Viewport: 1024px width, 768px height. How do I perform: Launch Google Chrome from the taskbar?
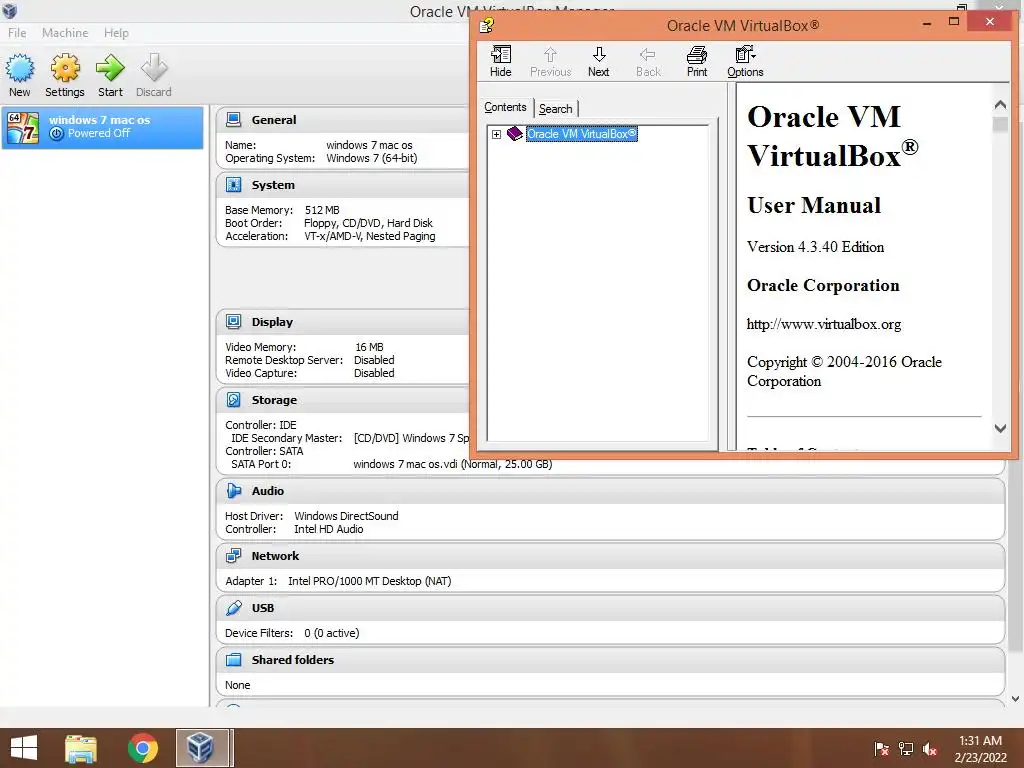(x=142, y=748)
